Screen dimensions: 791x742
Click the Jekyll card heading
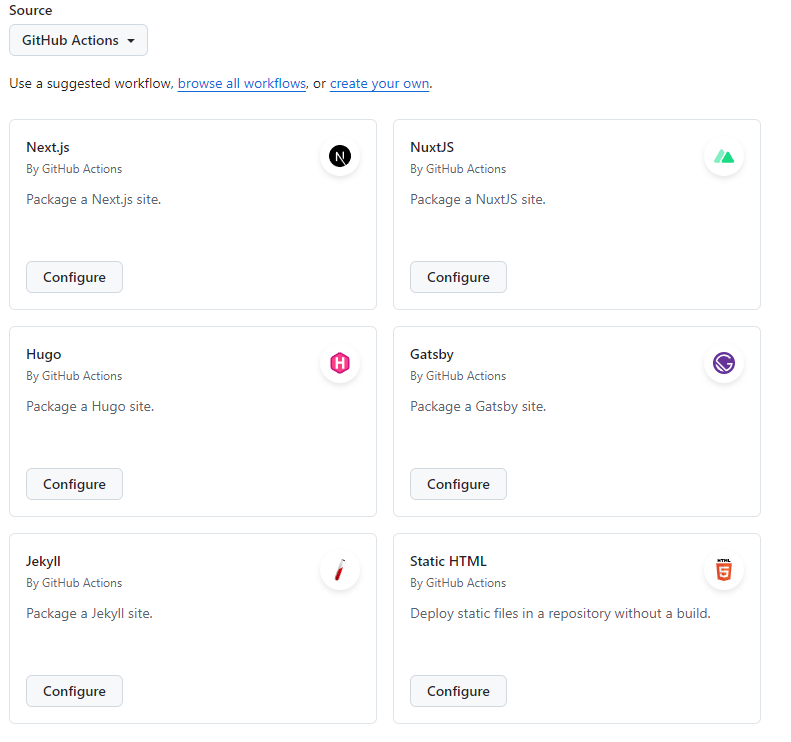43,561
